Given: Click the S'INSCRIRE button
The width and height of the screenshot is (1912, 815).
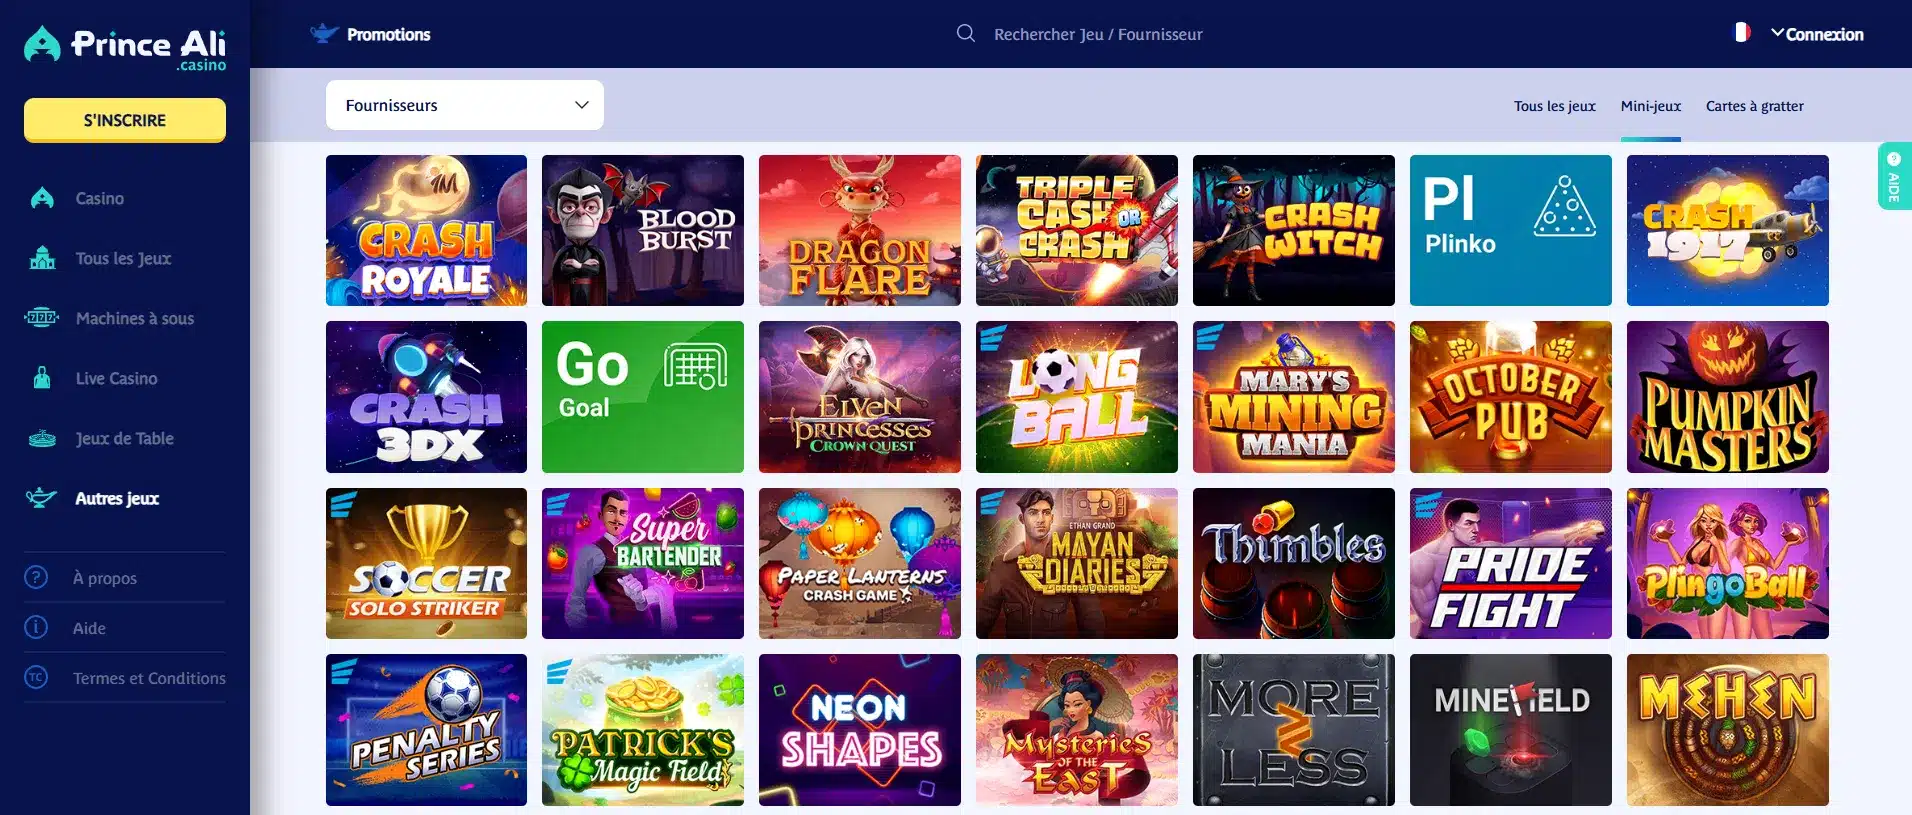Looking at the screenshot, I should click(x=125, y=120).
